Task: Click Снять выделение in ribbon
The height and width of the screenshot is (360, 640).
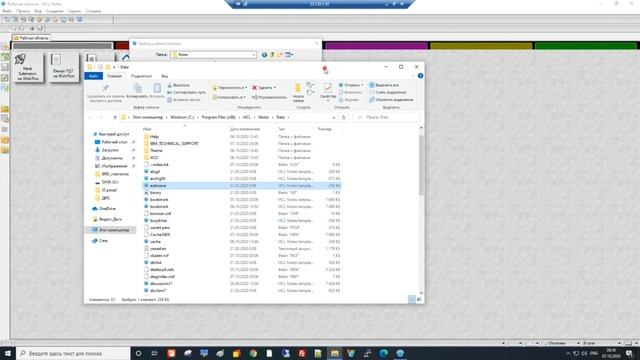Action: point(388,92)
